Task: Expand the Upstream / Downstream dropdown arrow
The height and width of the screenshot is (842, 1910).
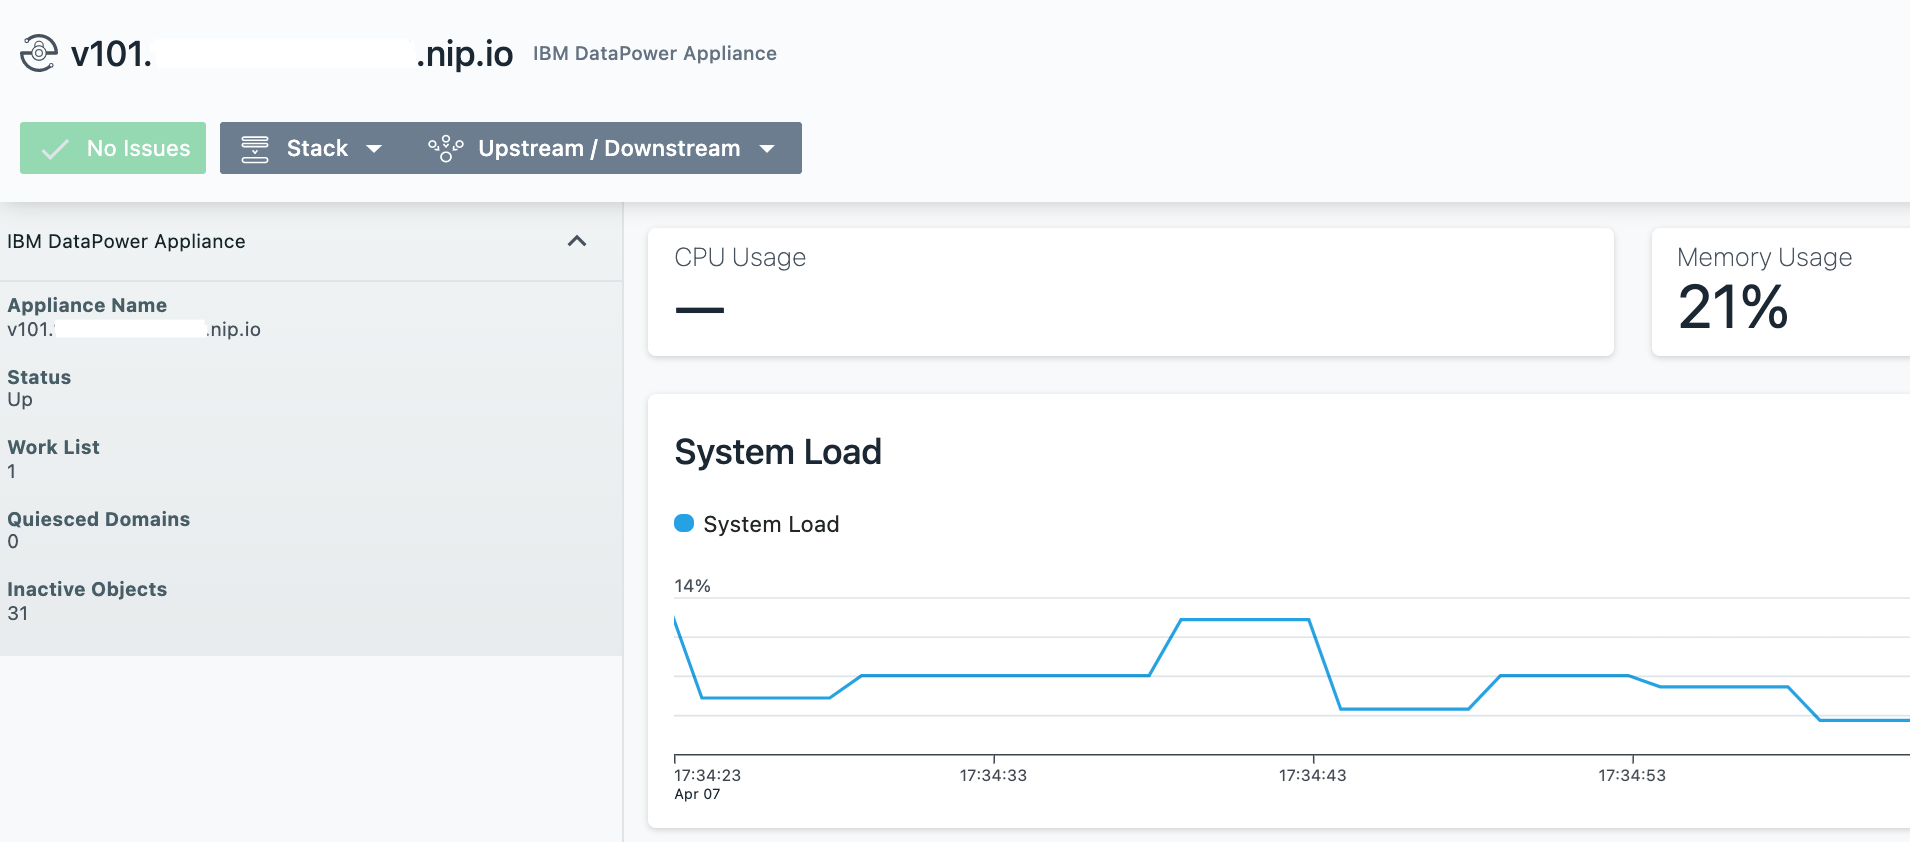Action: click(767, 149)
